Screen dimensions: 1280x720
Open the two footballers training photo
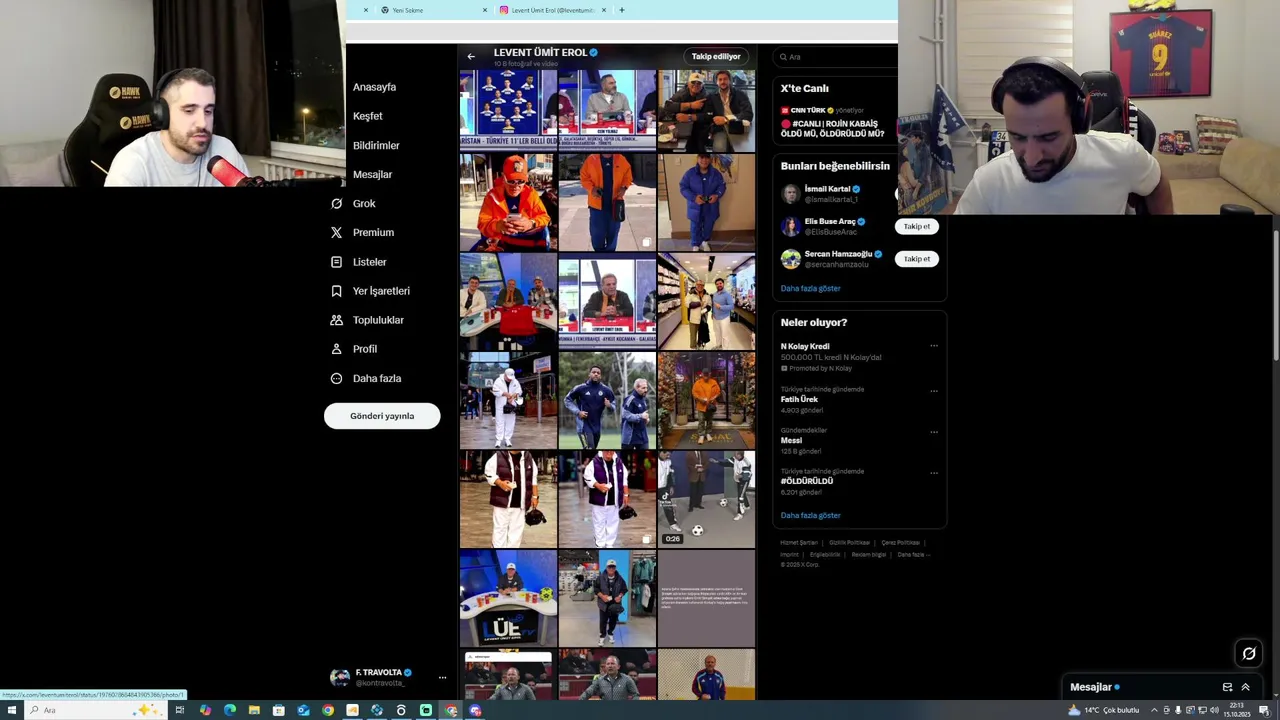pos(607,400)
